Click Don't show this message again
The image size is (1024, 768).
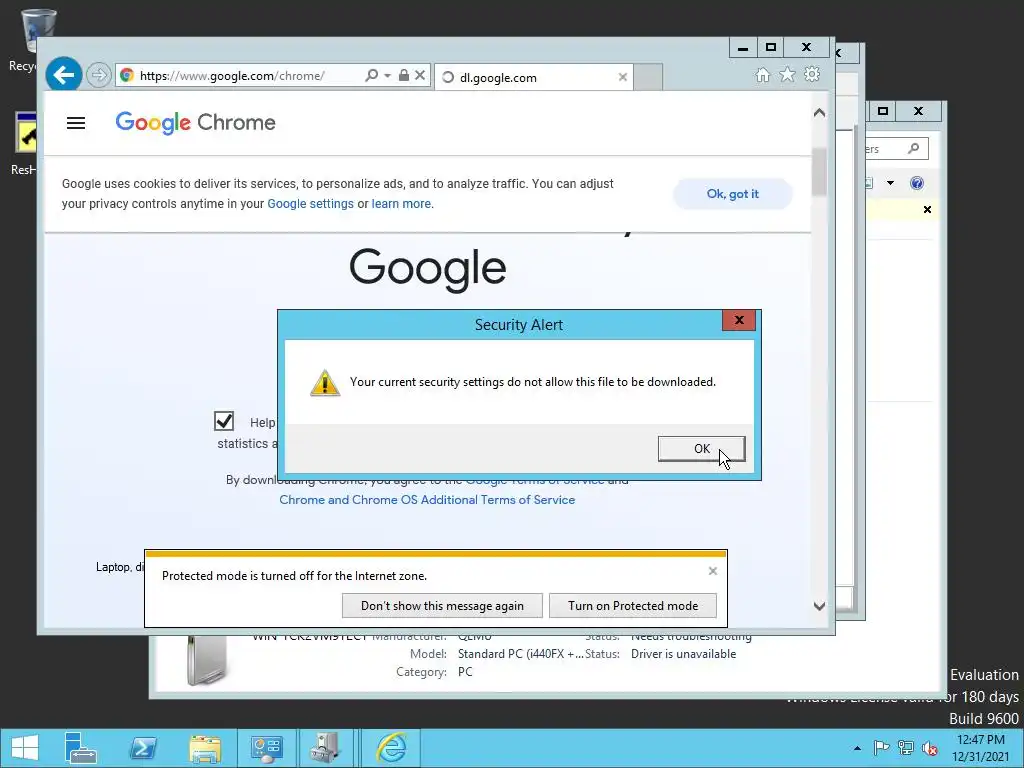[442, 605]
